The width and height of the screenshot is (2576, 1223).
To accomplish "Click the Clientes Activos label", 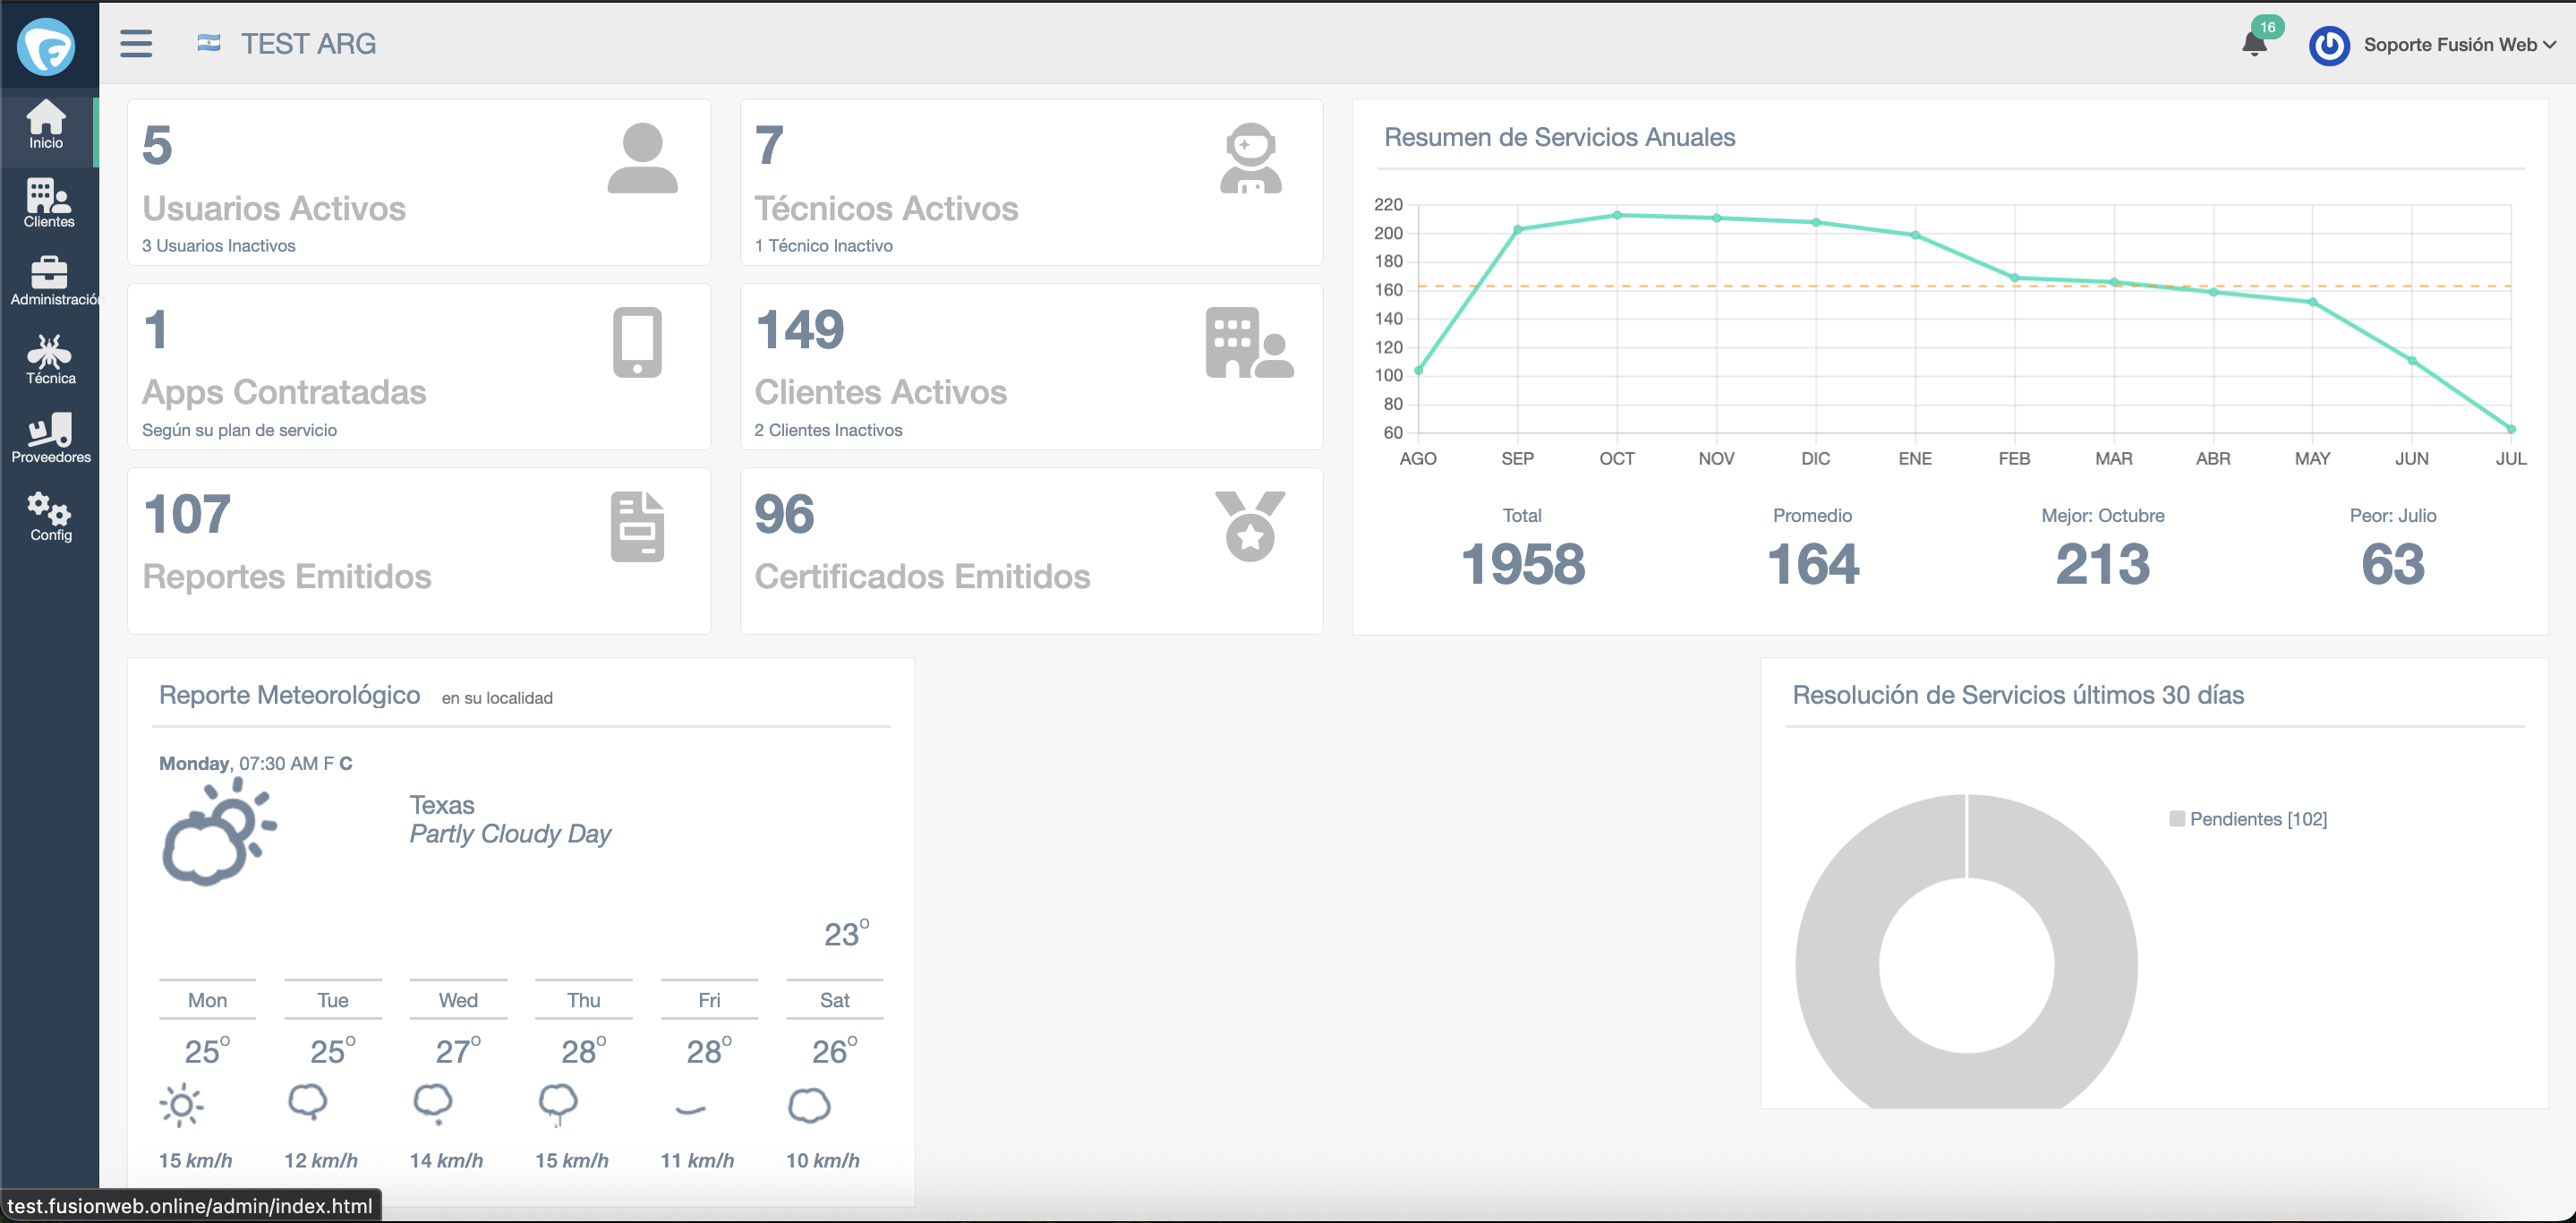I will [x=880, y=392].
